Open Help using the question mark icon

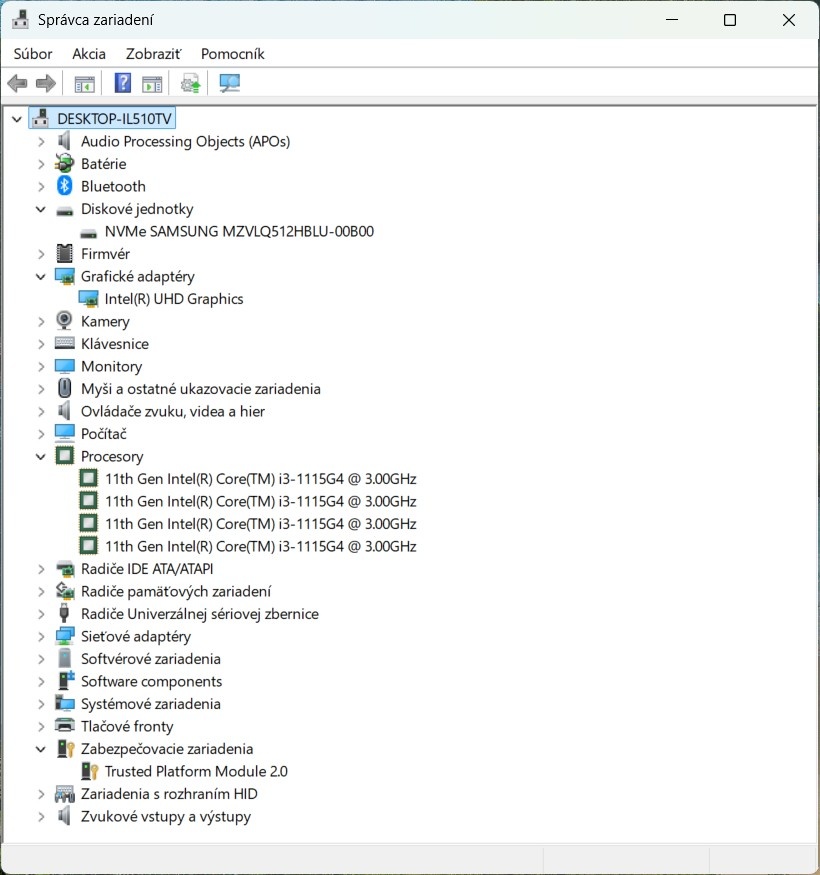pos(122,83)
